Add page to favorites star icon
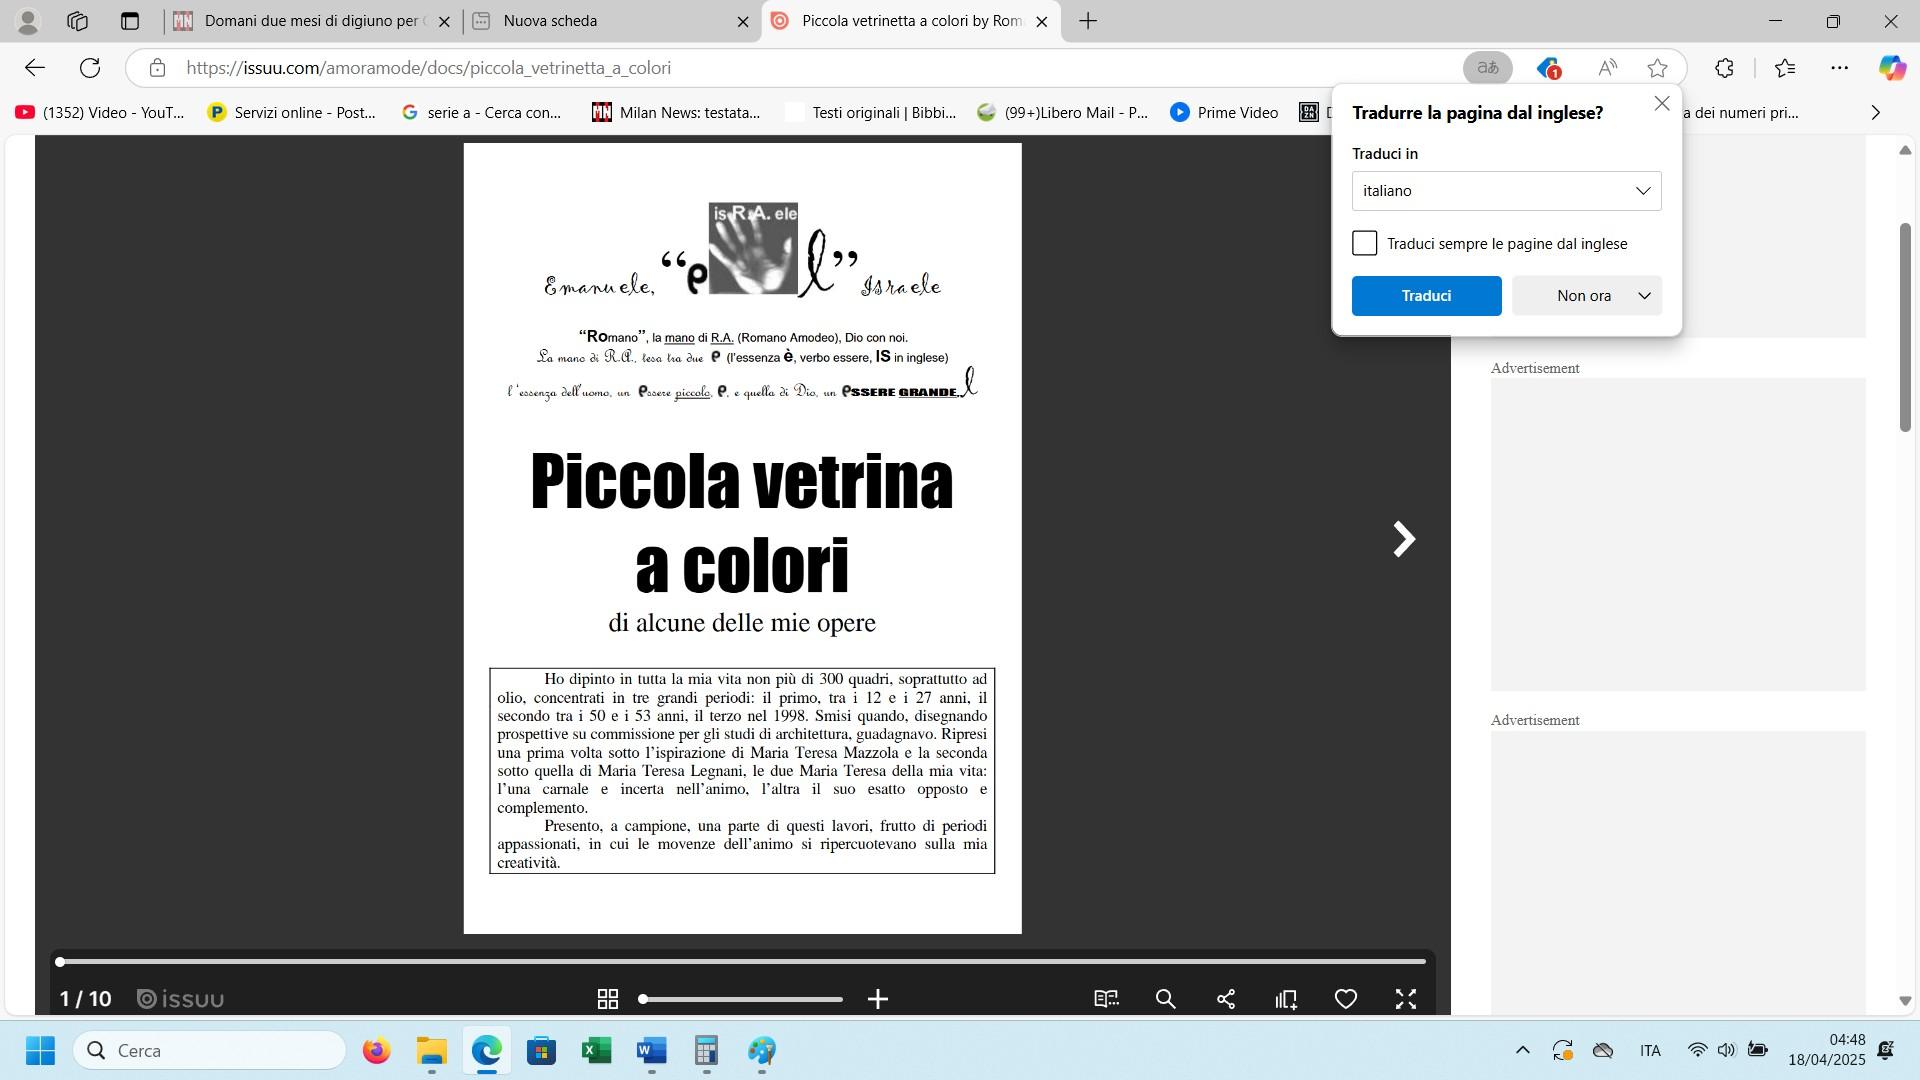1920x1080 pixels. (1657, 68)
